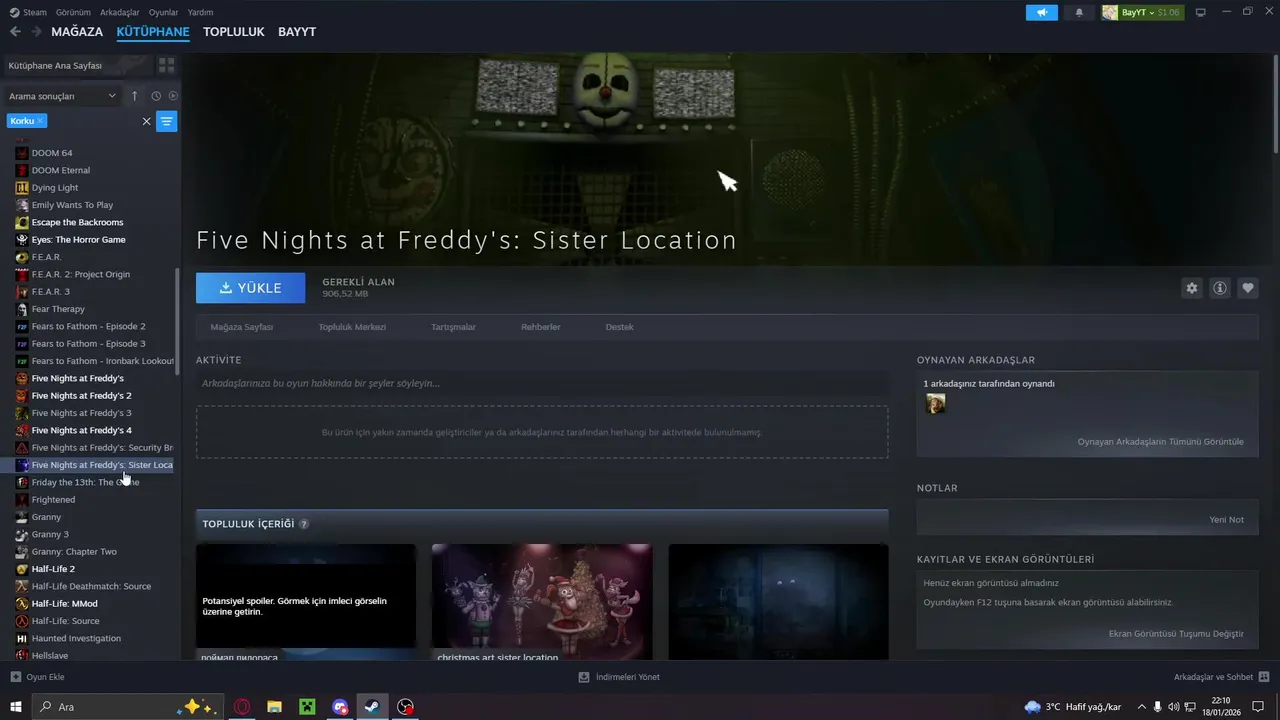Select Friday the 13th: The Game

point(85,482)
